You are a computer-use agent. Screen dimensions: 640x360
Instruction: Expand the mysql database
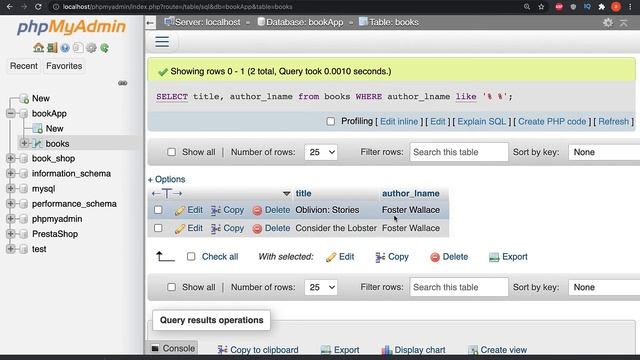pos(11,189)
